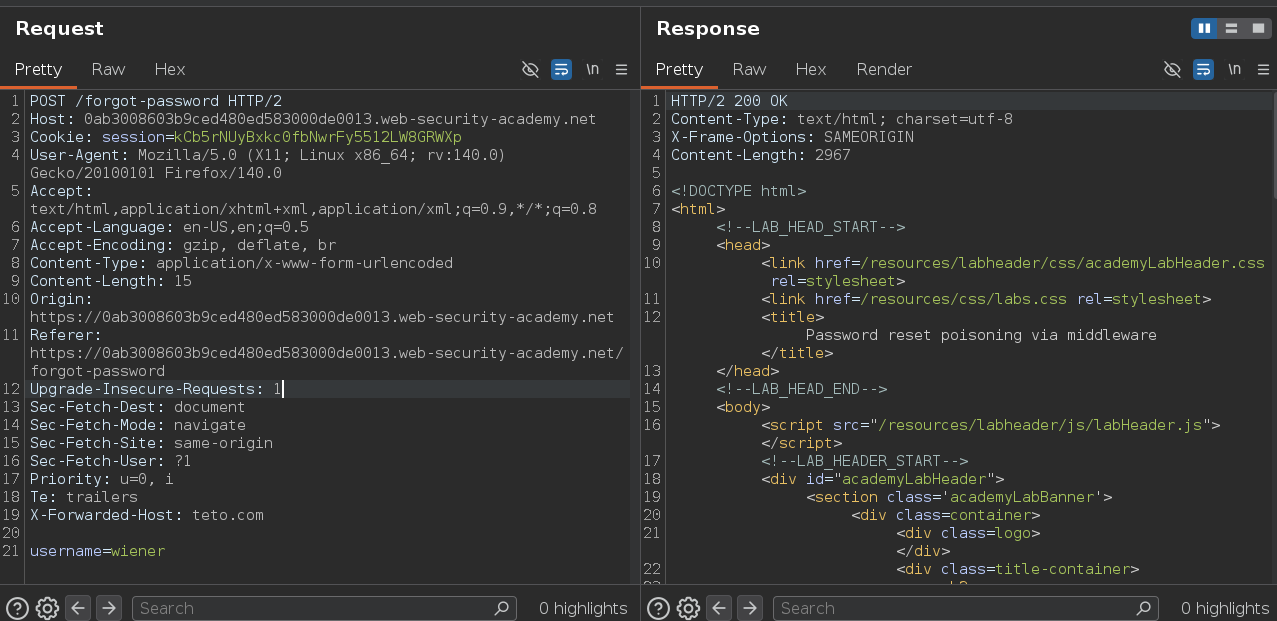Switch to Response Pretty tab

[679, 69]
